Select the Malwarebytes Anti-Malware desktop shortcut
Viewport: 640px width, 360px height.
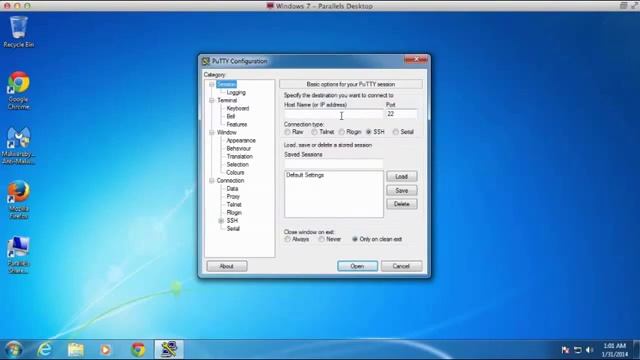point(18,145)
